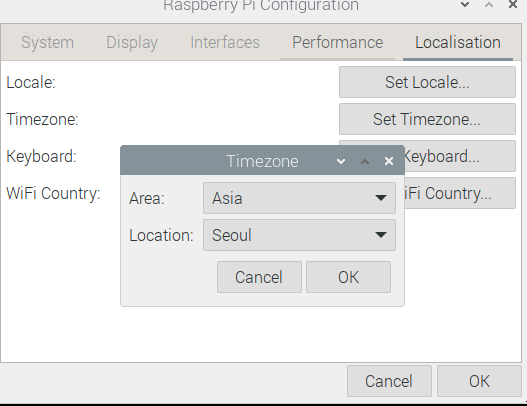Viewport: 527px width, 406px height.
Task: Open the Location dropdown showing Seoul
Action: click(299, 235)
